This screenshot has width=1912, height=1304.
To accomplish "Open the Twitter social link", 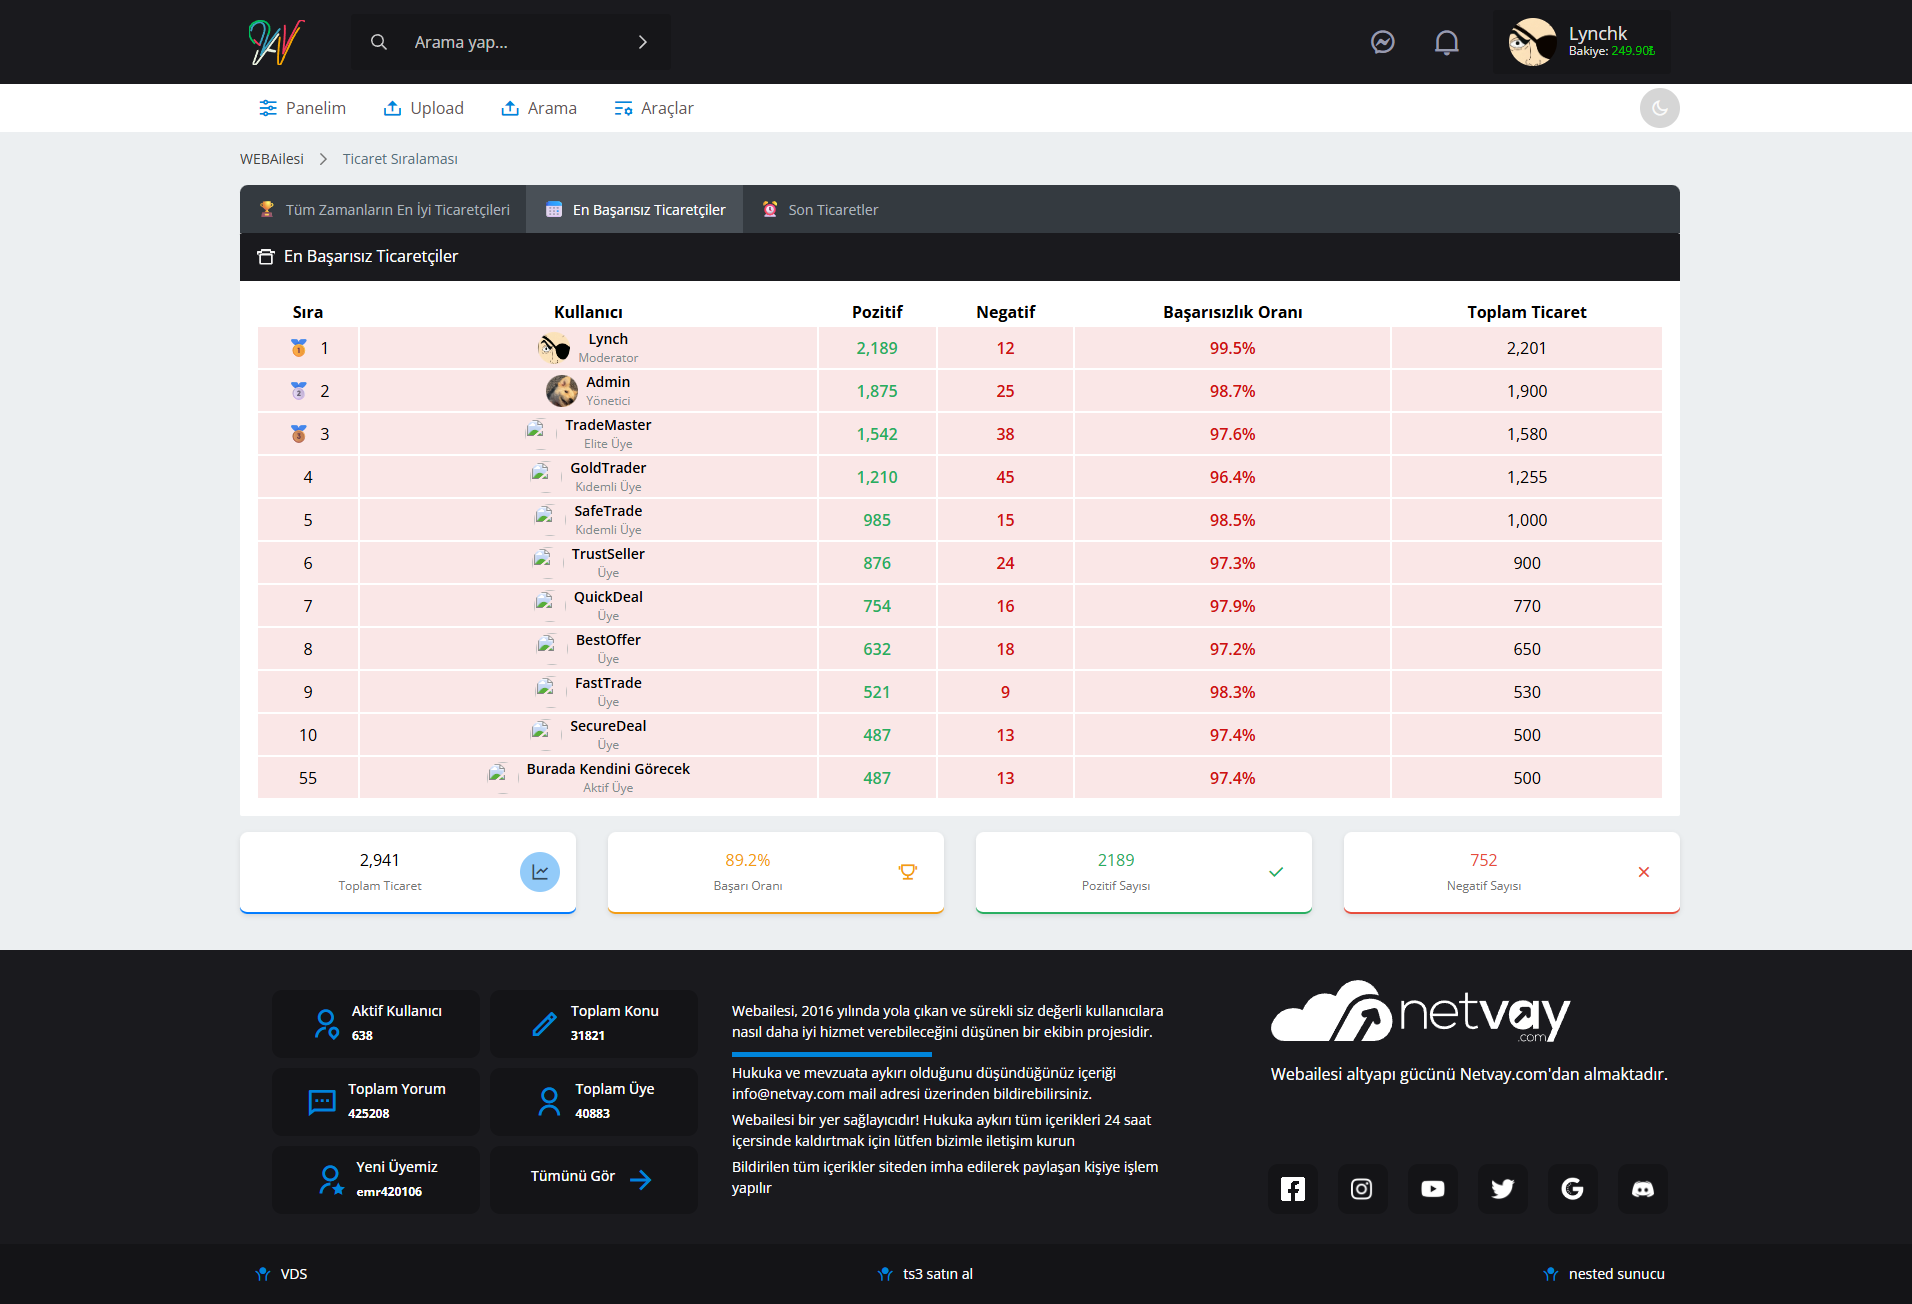I will (1503, 1189).
